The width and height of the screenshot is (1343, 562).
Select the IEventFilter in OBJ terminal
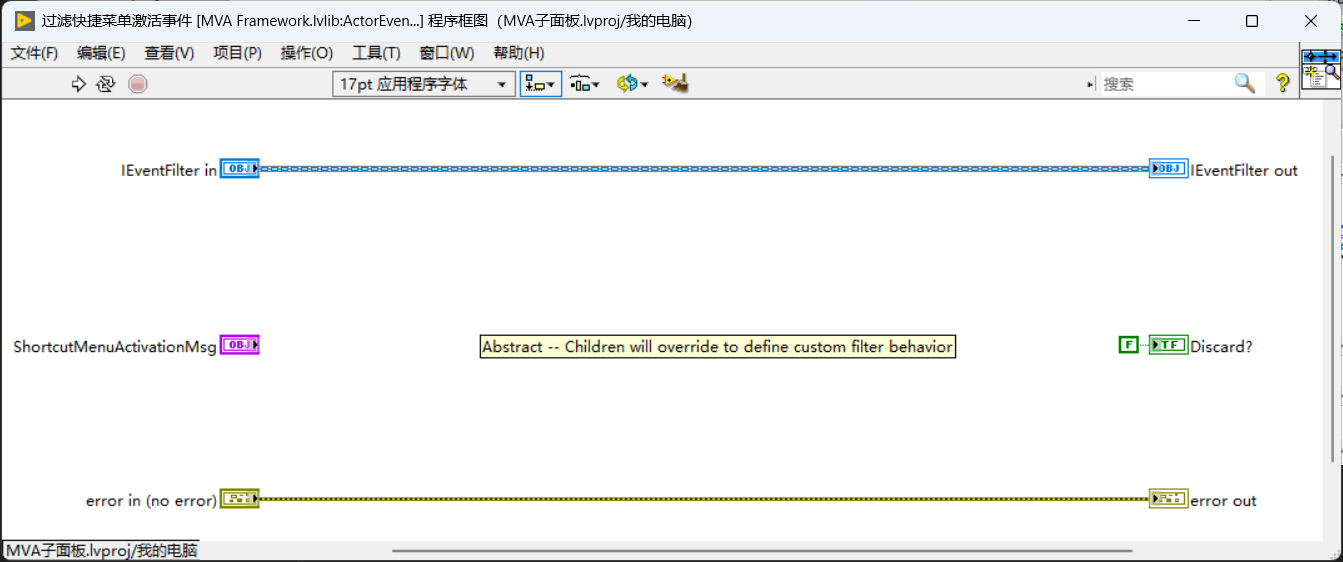click(239, 169)
